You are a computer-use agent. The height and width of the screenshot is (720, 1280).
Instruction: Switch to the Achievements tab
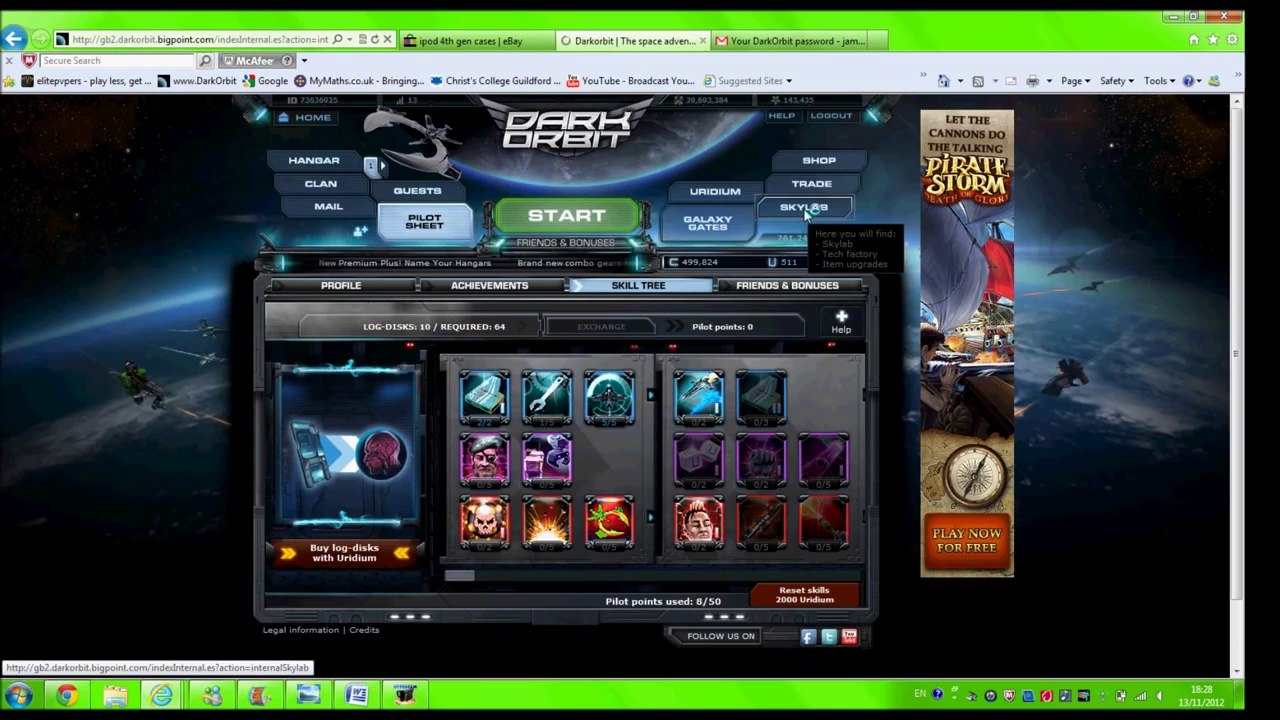pyautogui.click(x=489, y=286)
